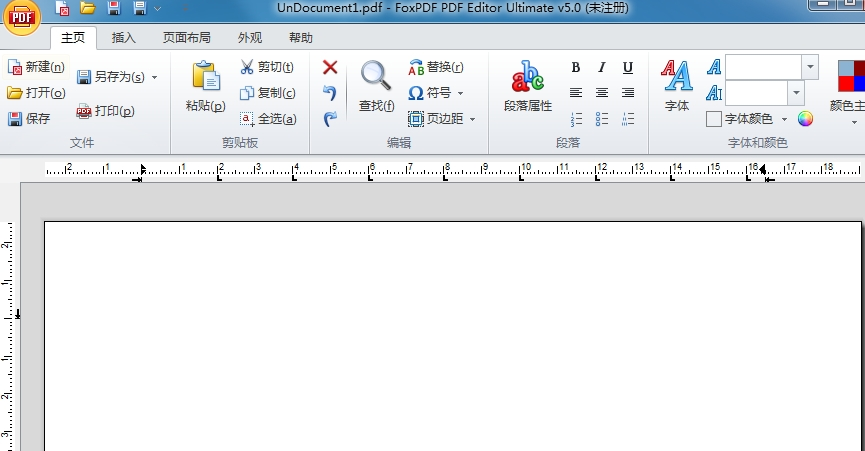
Task: Click 打印(p) to print the PDF
Action: (105, 111)
